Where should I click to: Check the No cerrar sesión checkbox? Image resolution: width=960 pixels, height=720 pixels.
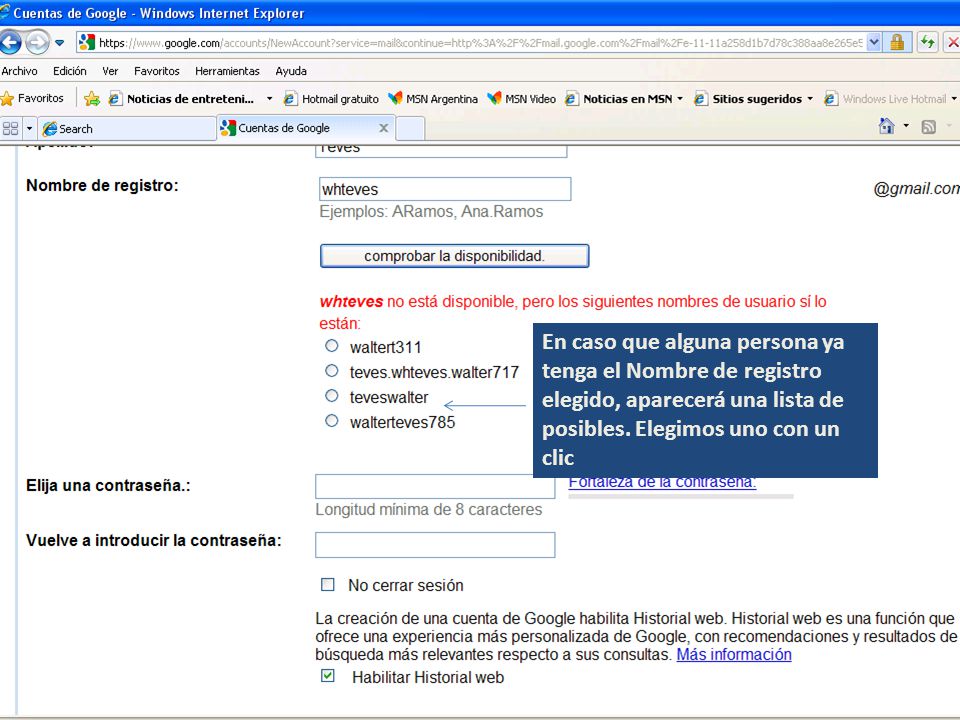click(328, 585)
